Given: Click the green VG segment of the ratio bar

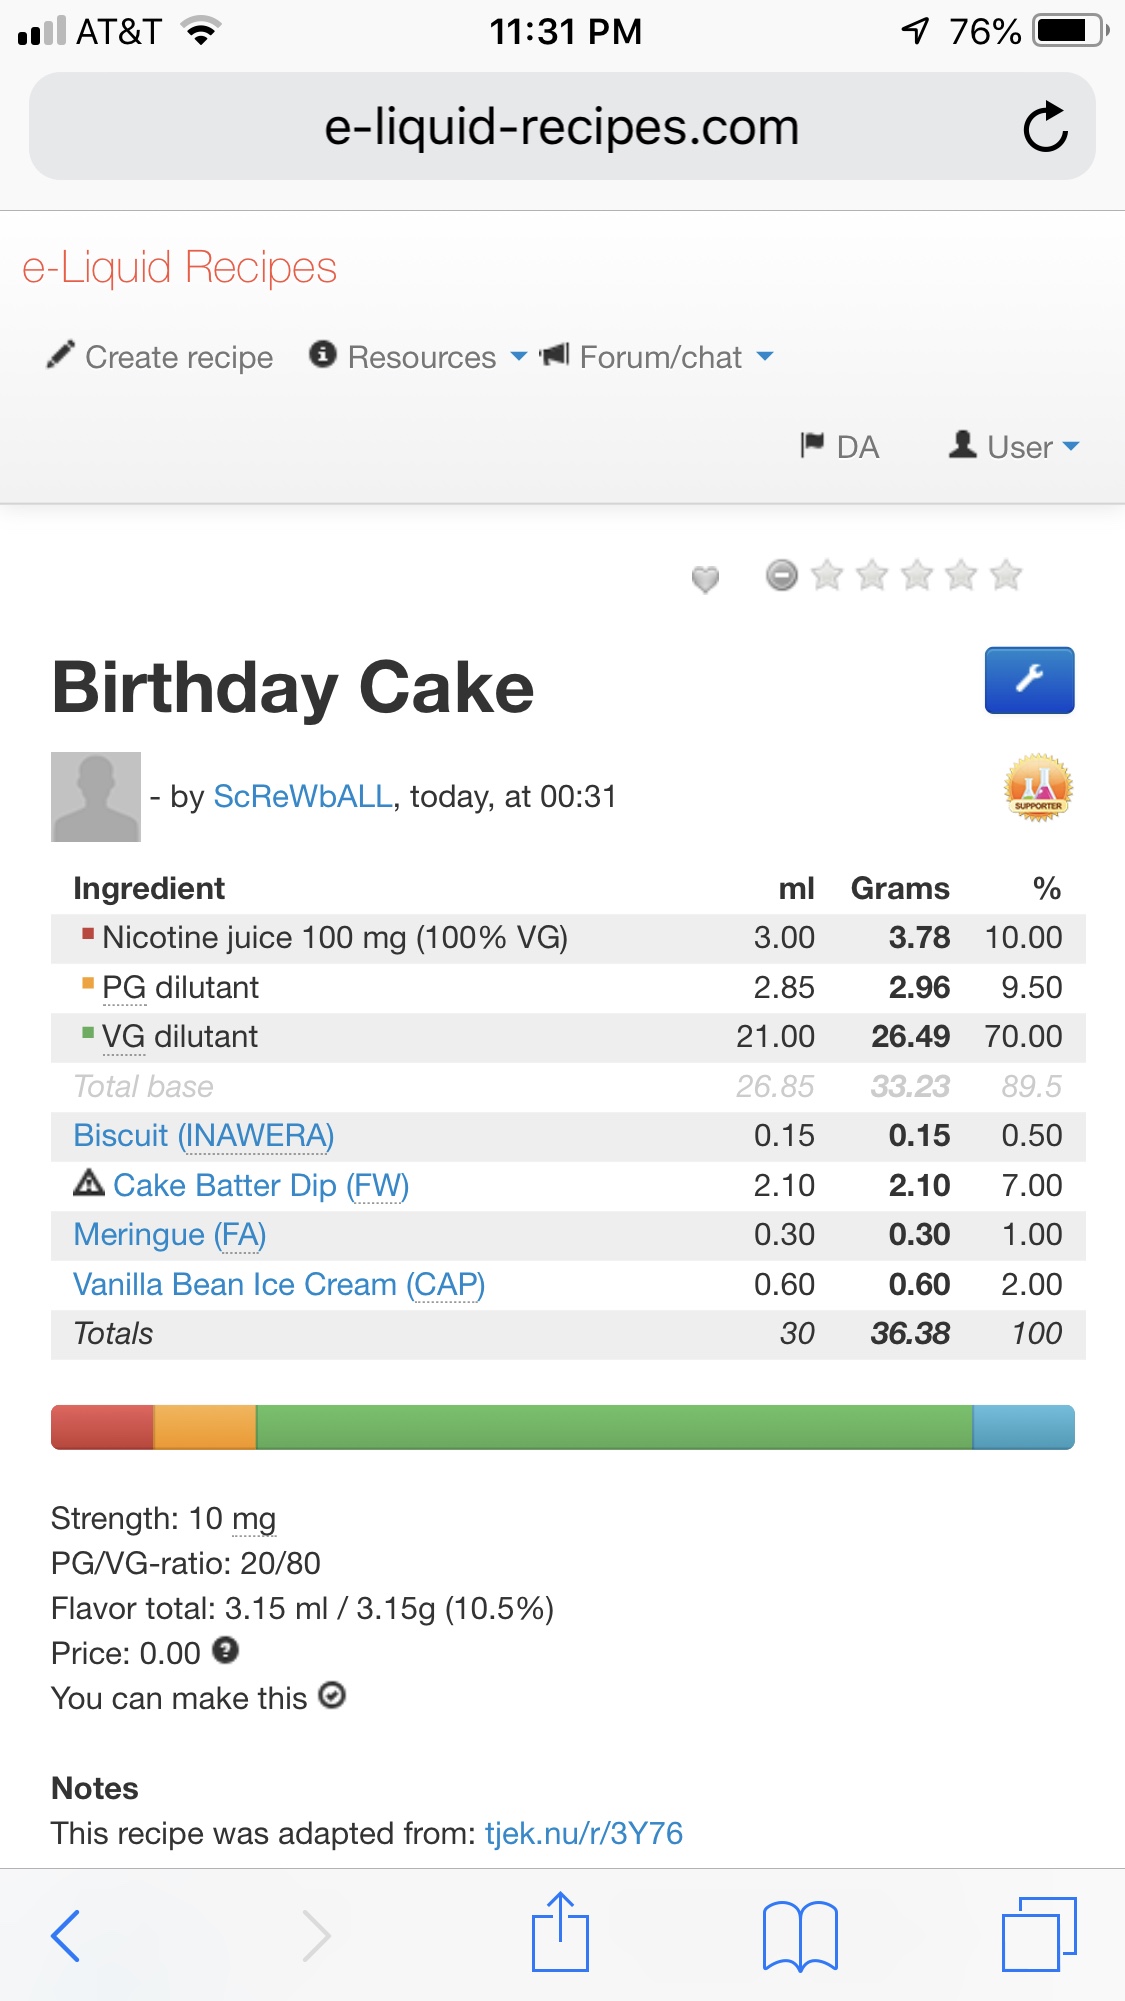Looking at the screenshot, I should point(614,1427).
